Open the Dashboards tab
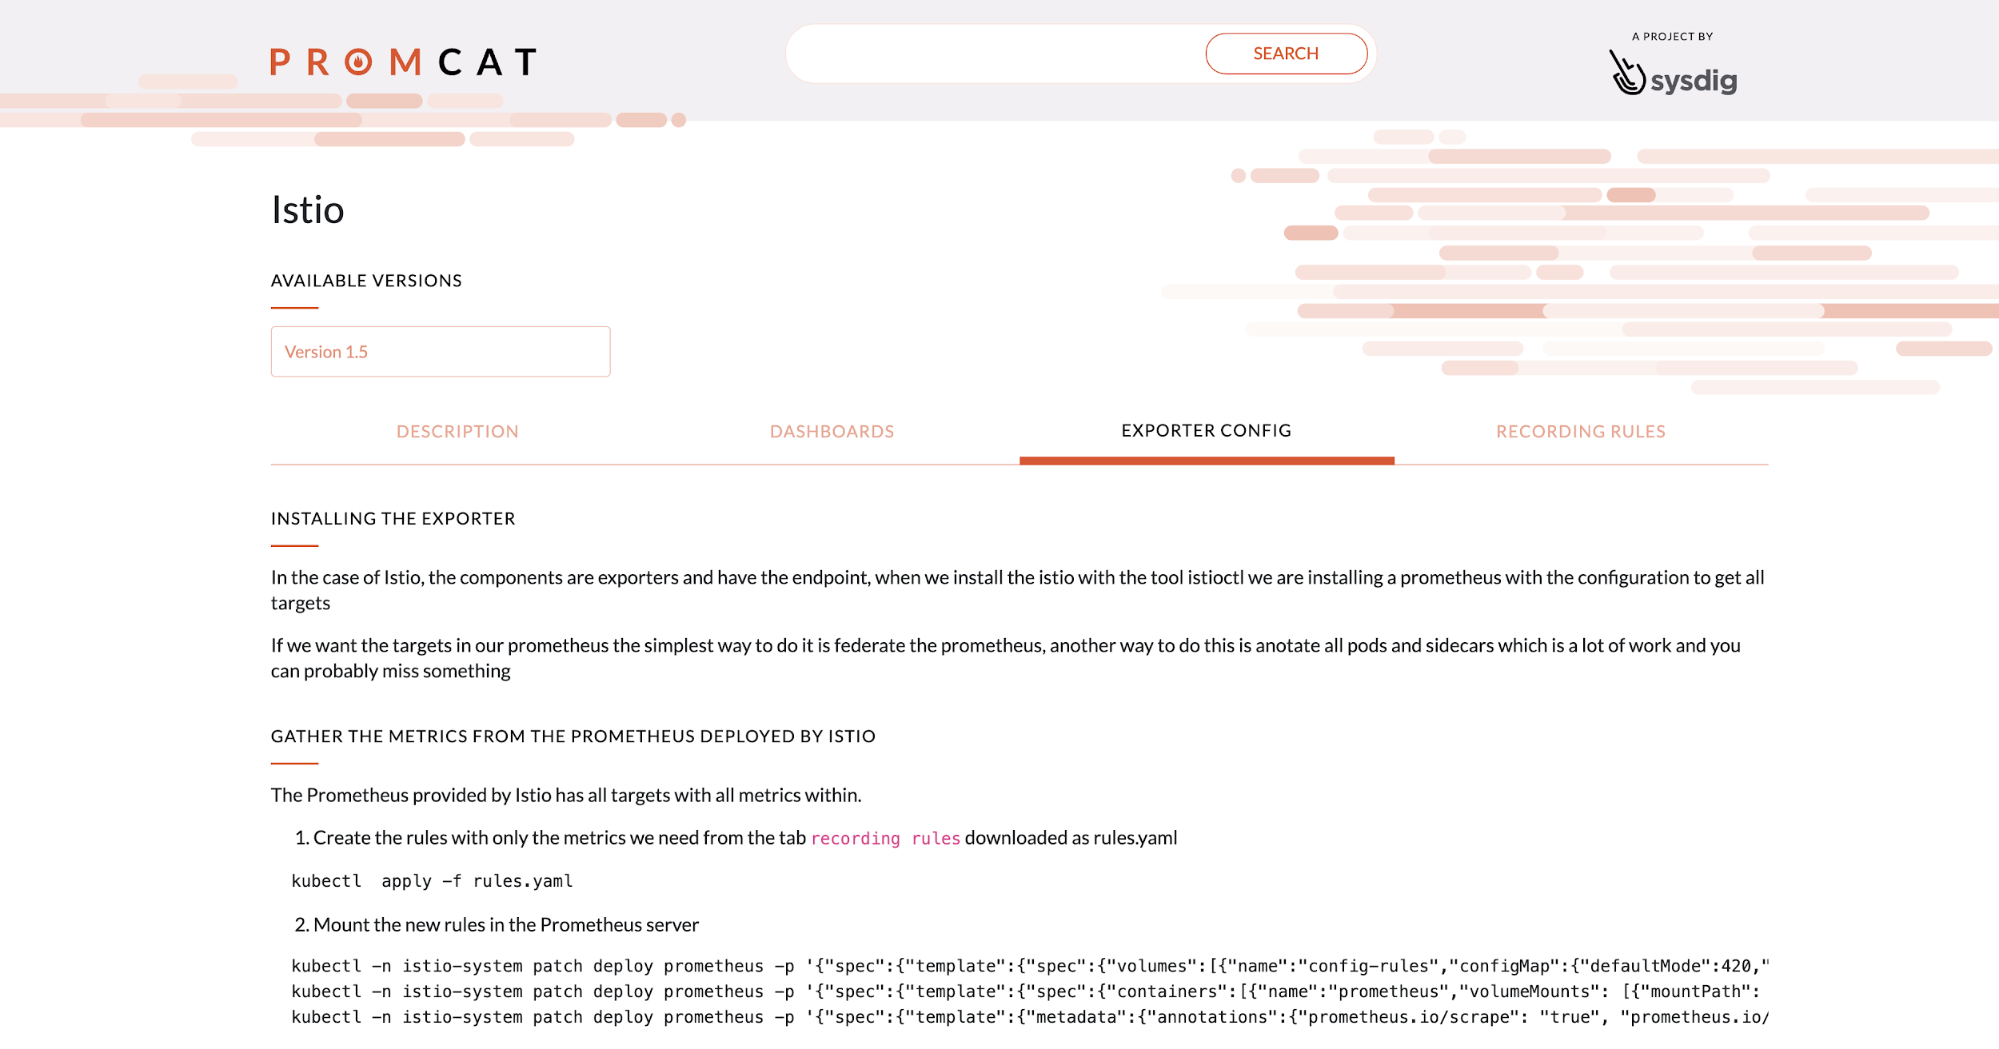This screenshot has height=1049, width=1999. 832,431
